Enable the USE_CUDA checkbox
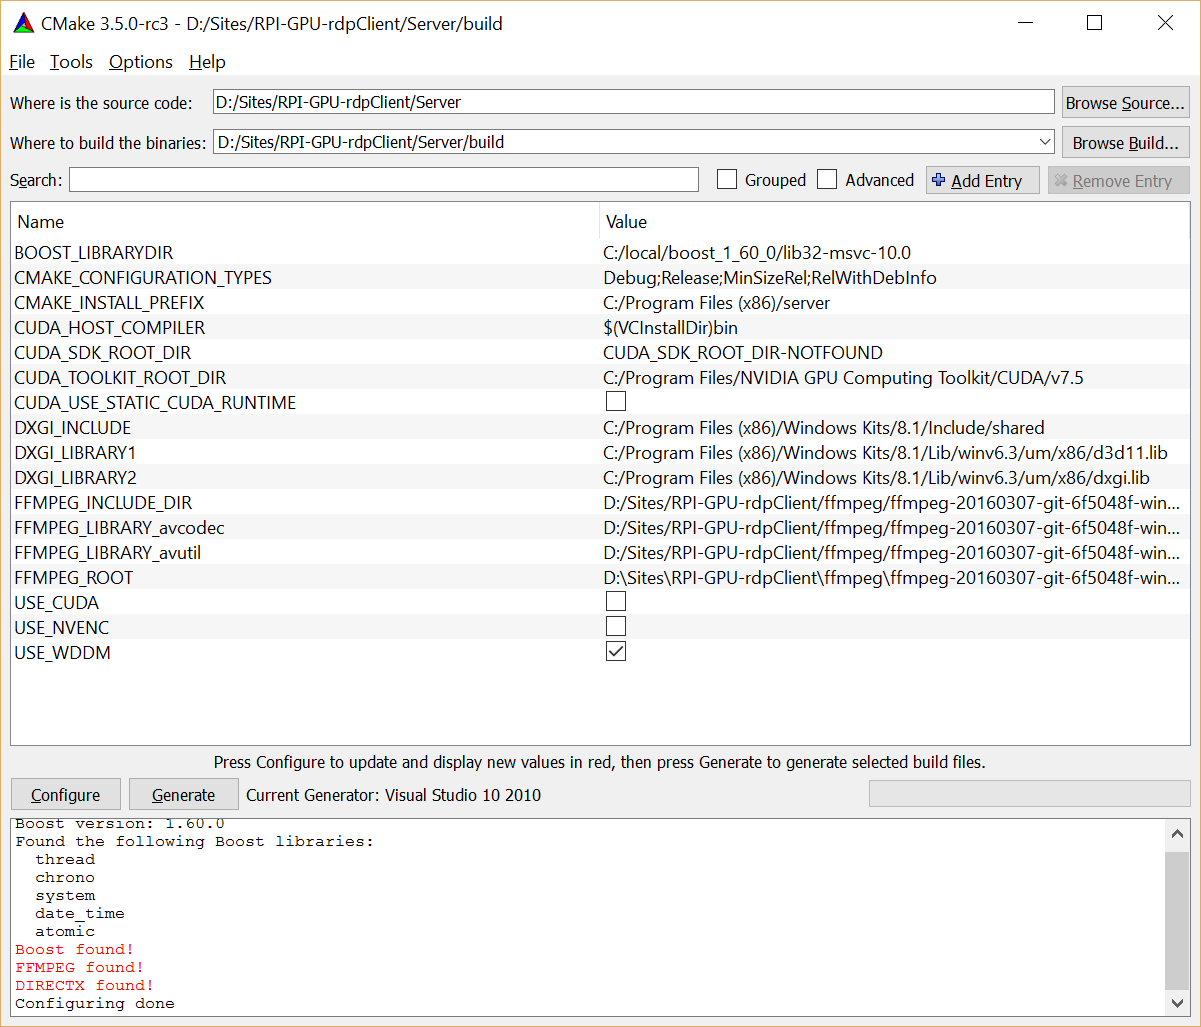This screenshot has width=1201, height=1027. (x=616, y=602)
